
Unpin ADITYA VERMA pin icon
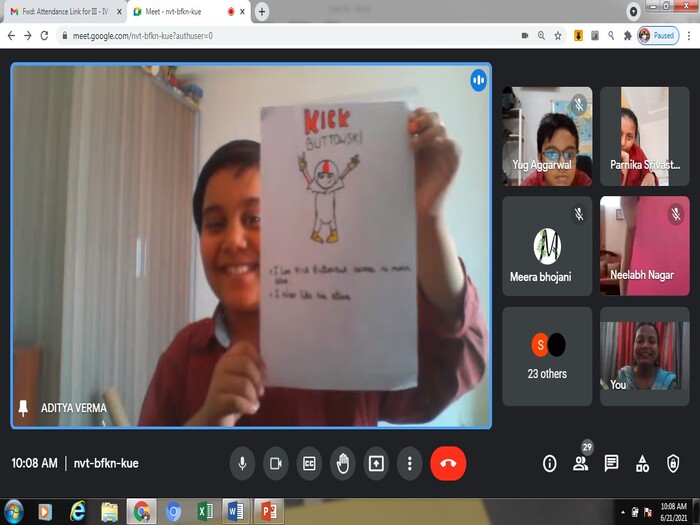click(x=23, y=408)
